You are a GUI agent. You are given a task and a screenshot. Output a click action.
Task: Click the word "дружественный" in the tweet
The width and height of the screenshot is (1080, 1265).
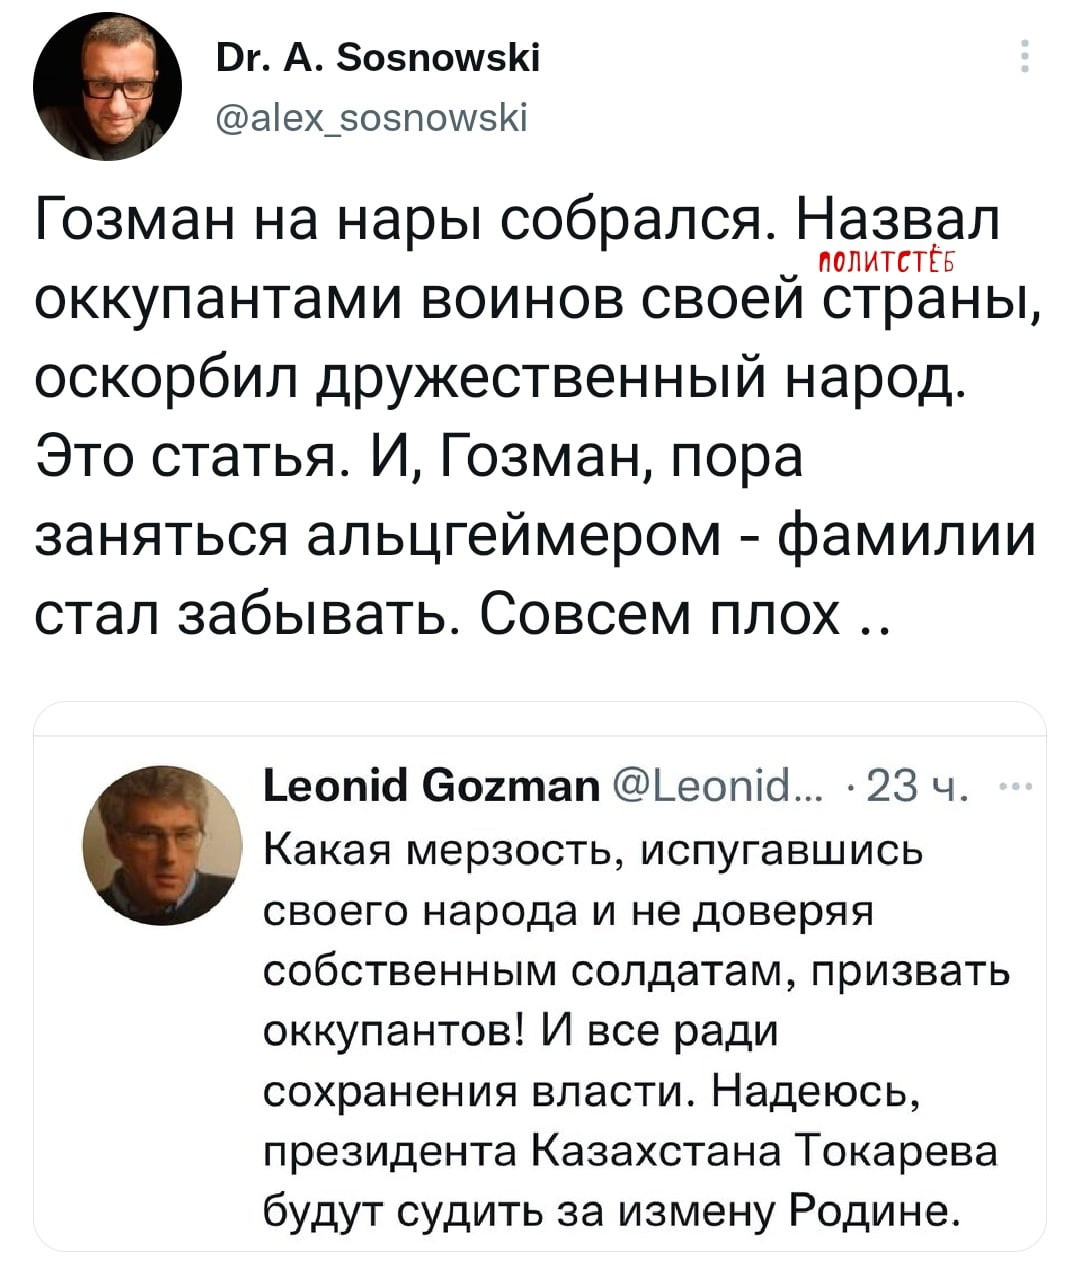(x=544, y=378)
